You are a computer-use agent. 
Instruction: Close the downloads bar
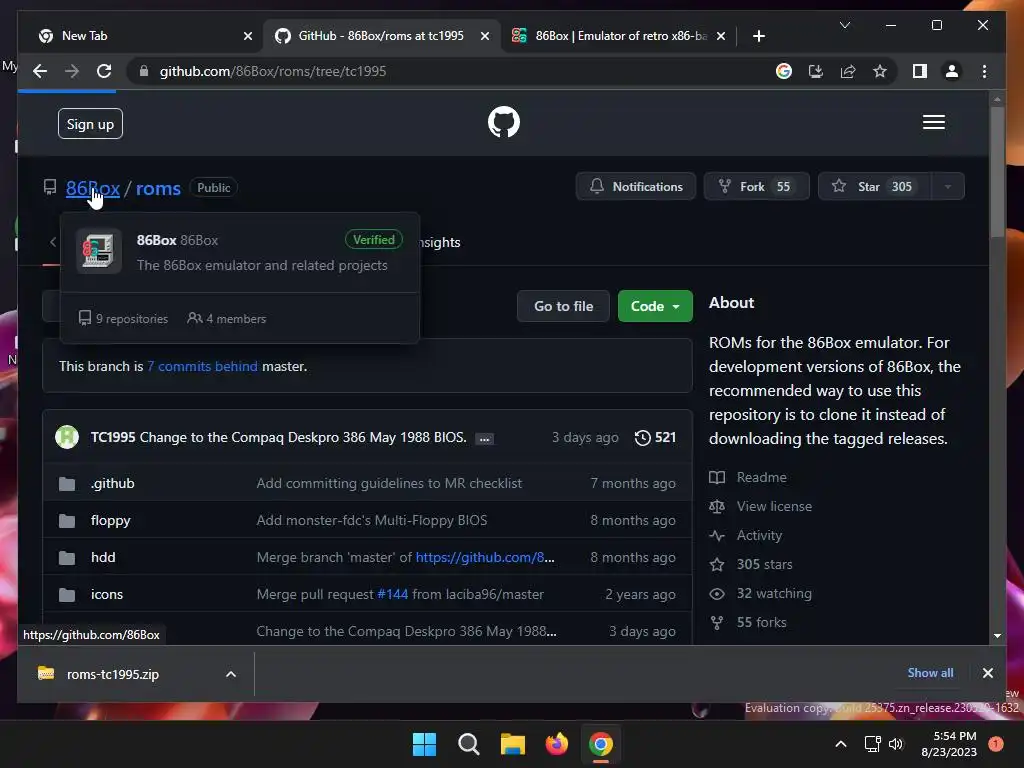(x=987, y=673)
